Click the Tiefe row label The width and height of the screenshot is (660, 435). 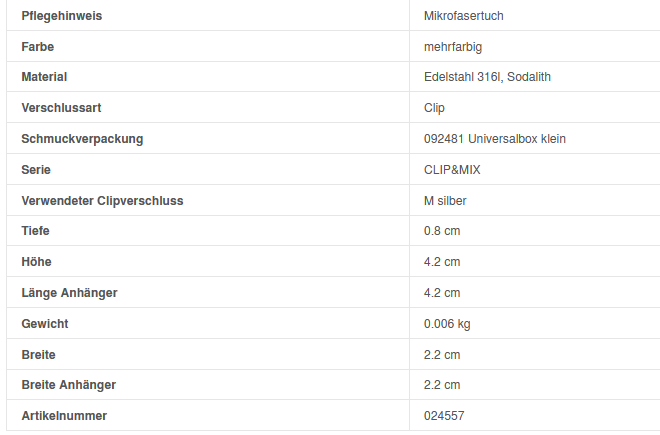click(35, 231)
